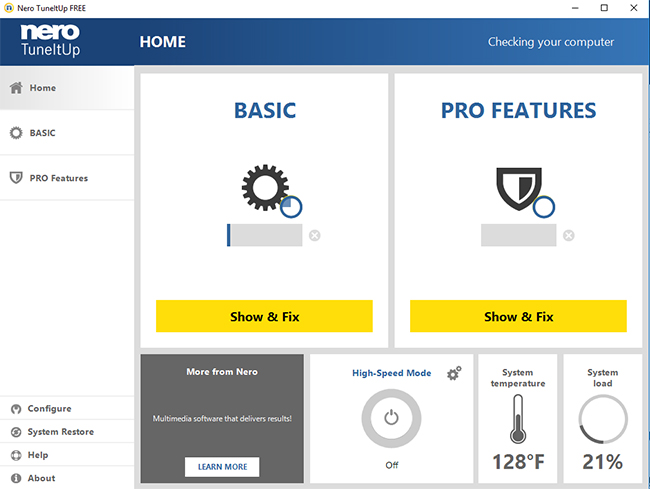Open the About menu item
Viewport: 650px width, 489px height.
(67, 478)
